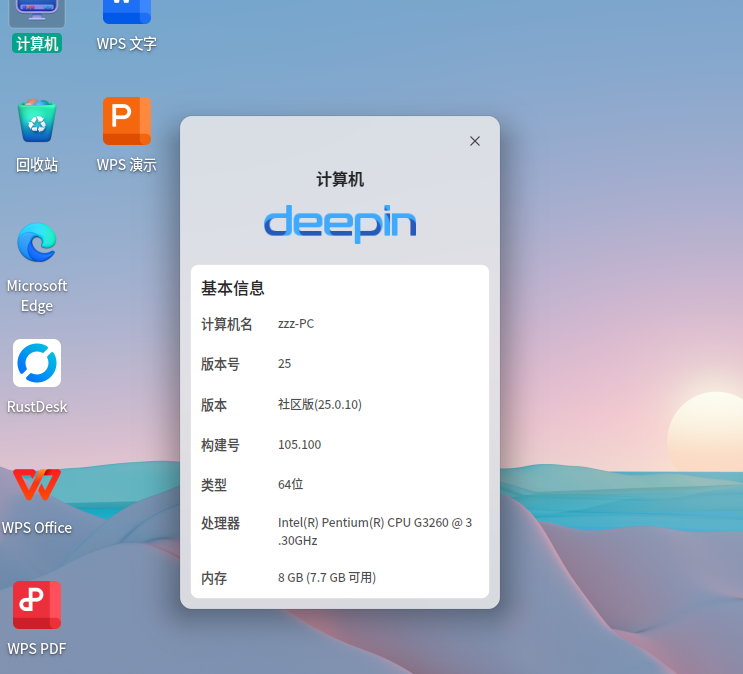Click the 内存 label
Screen dimensions: 743x674
tap(214, 578)
